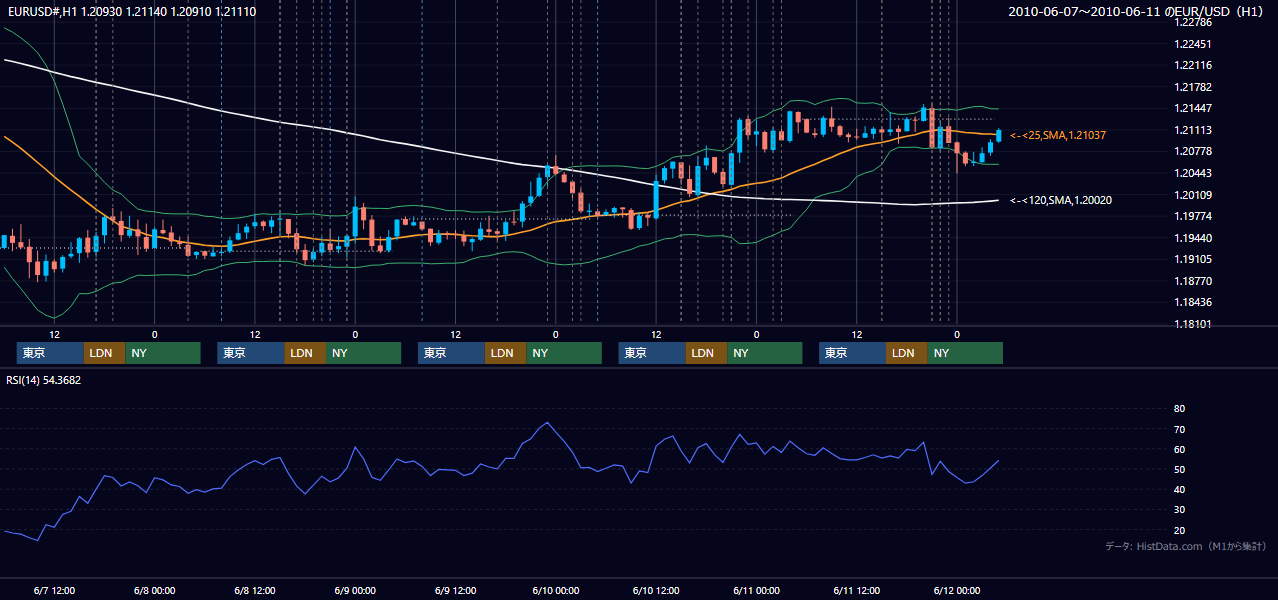Click price axis value 1.20109
This screenshot has height=600, width=1278.
(x=1193, y=195)
